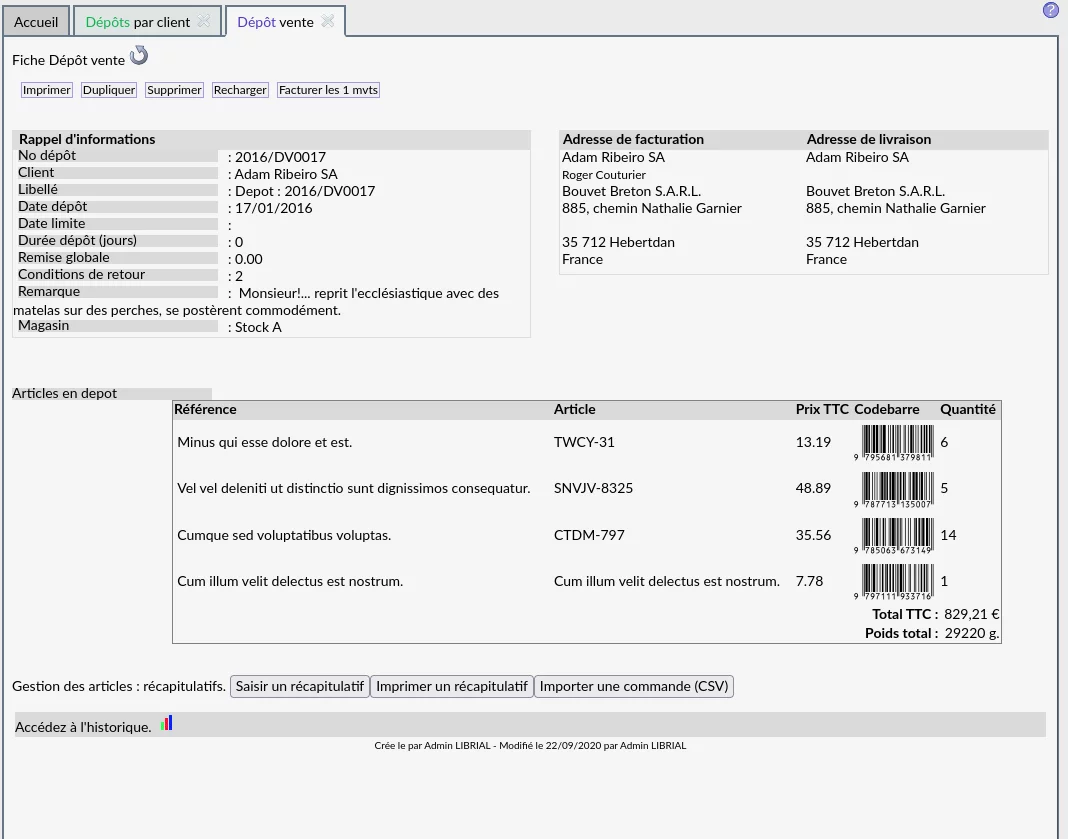
Task: Click the Dupliquer button
Action: (x=109, y=90)
